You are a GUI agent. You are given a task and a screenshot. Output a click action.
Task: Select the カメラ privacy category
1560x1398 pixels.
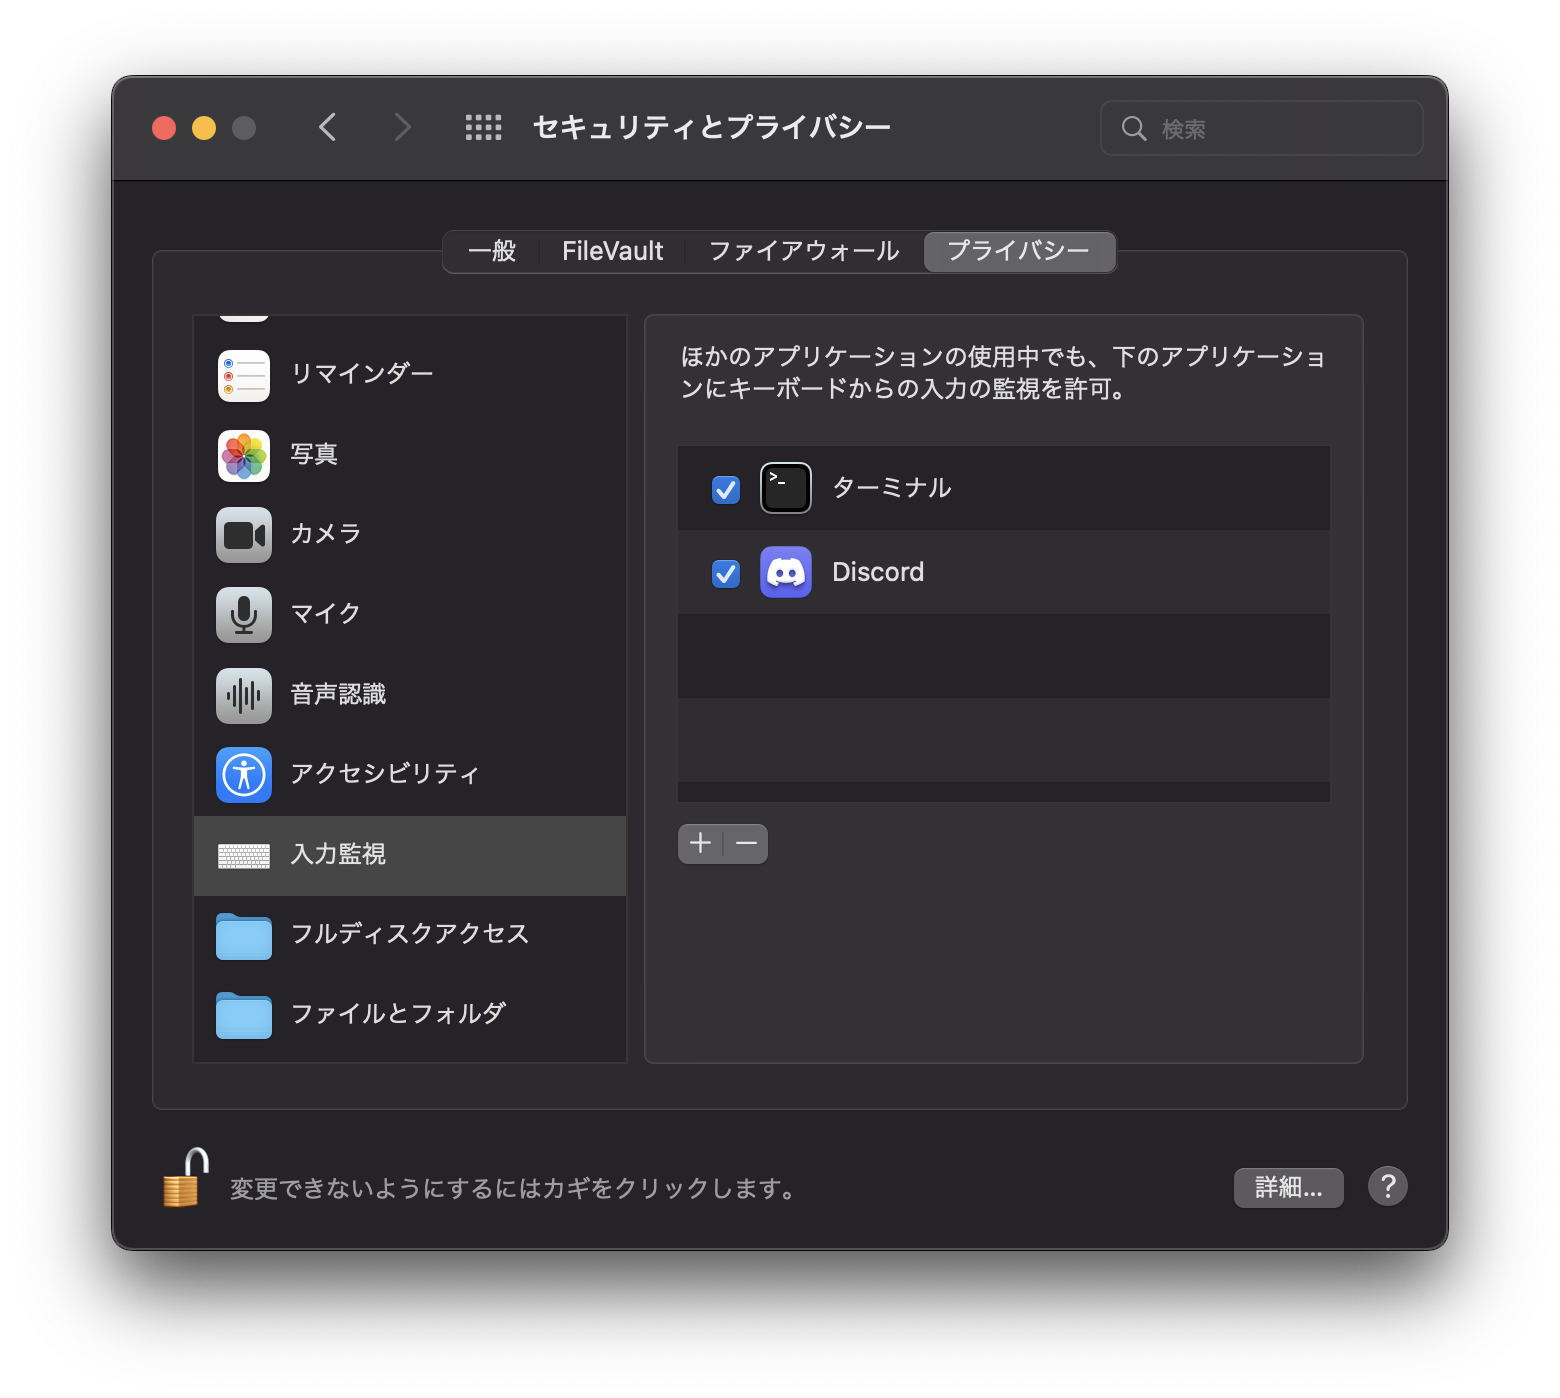pos(323,535)
